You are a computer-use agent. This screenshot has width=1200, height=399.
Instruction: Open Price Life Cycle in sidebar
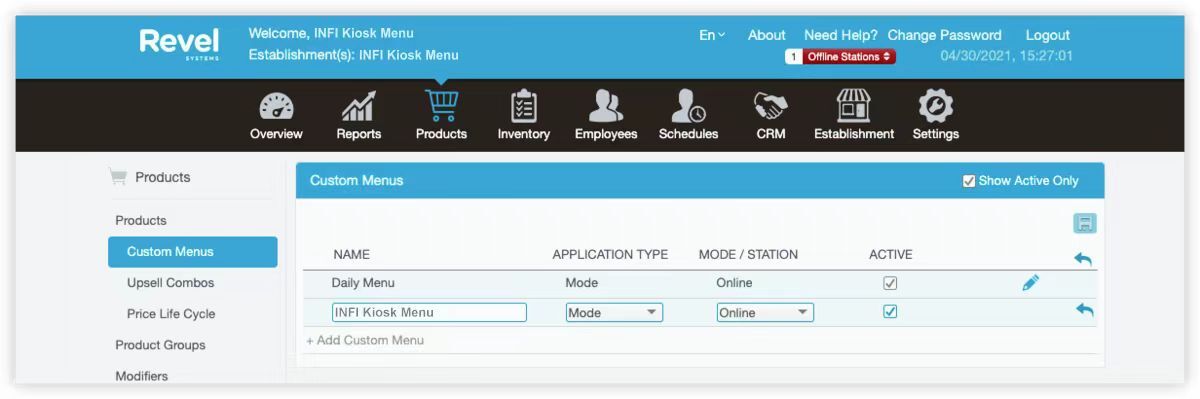(x=171, y=314)
